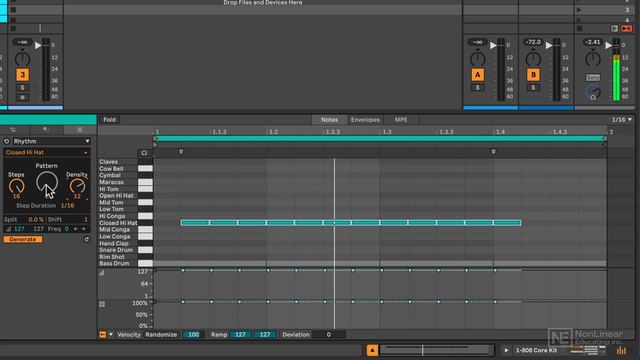Switch to the Notes tab
Viewport: 640px width, 360px height.
[x=329, y=120]
